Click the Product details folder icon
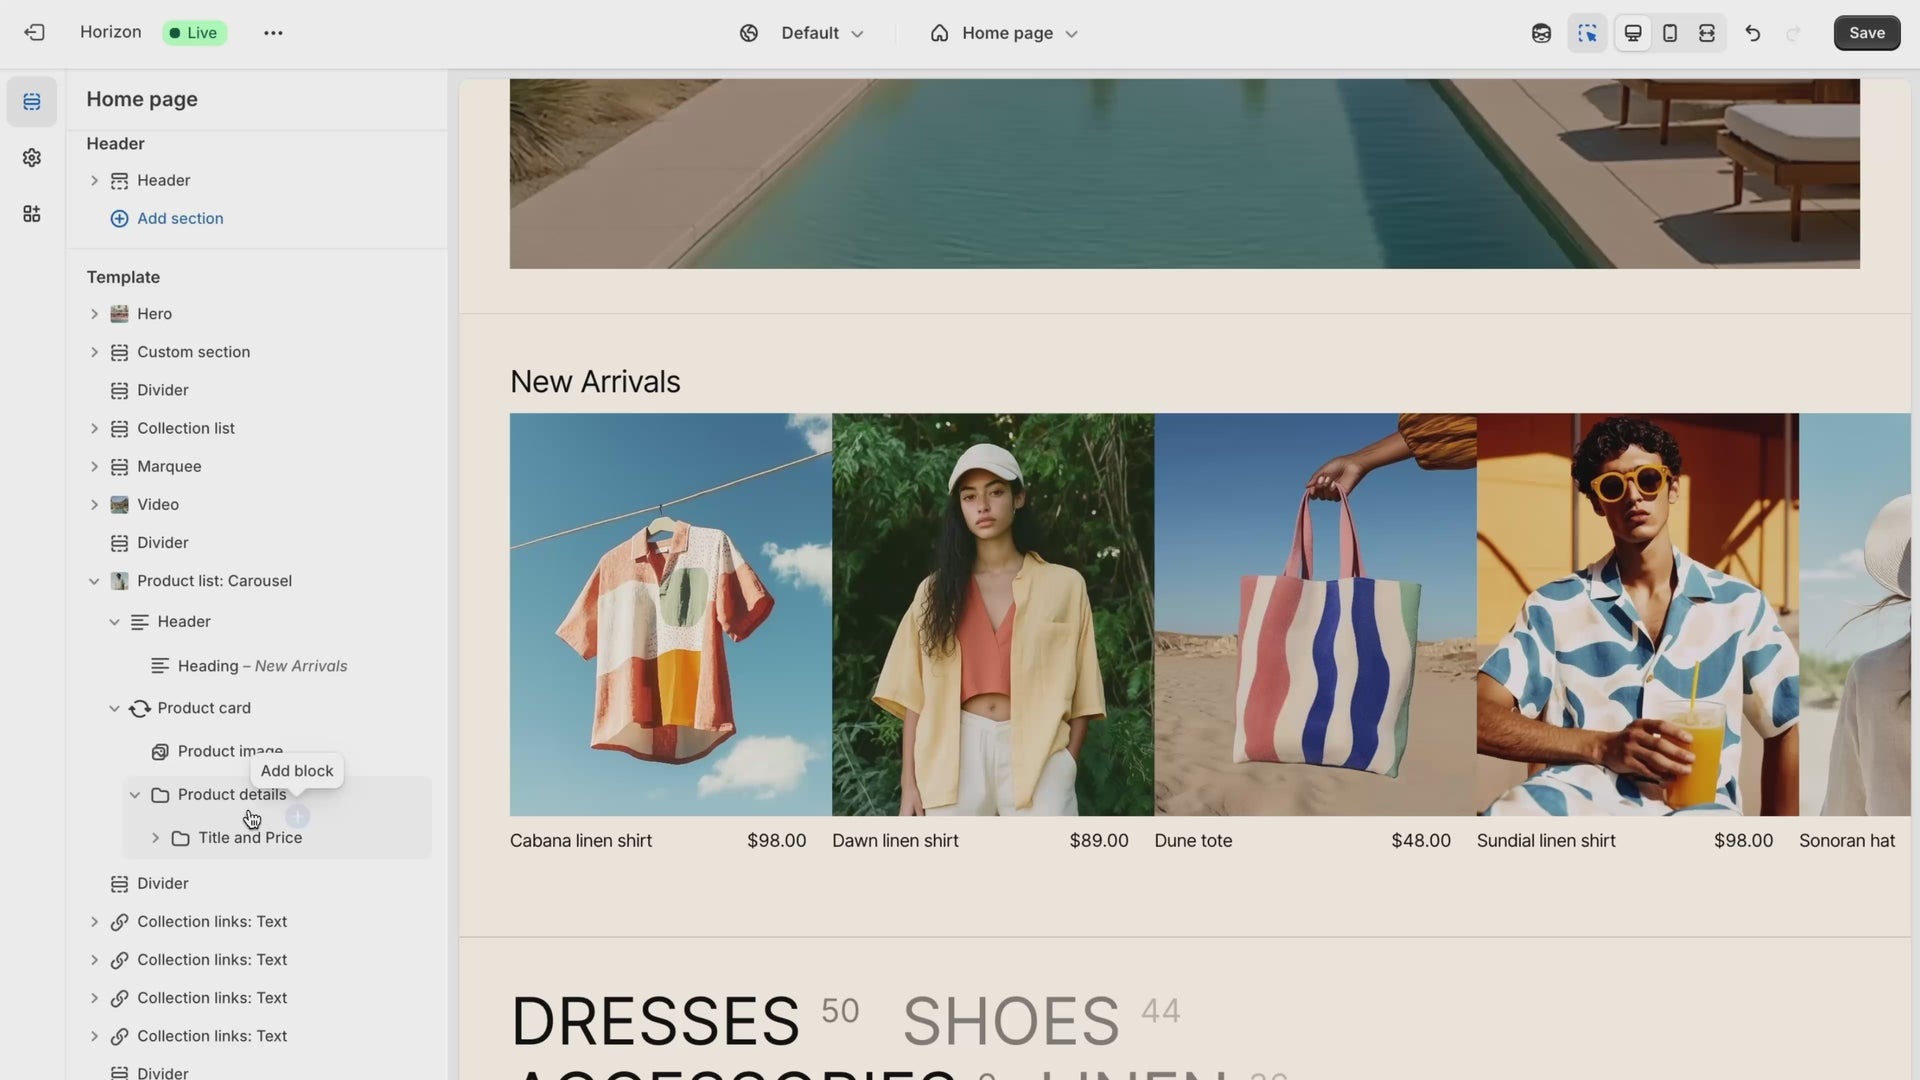 point(160,795)
